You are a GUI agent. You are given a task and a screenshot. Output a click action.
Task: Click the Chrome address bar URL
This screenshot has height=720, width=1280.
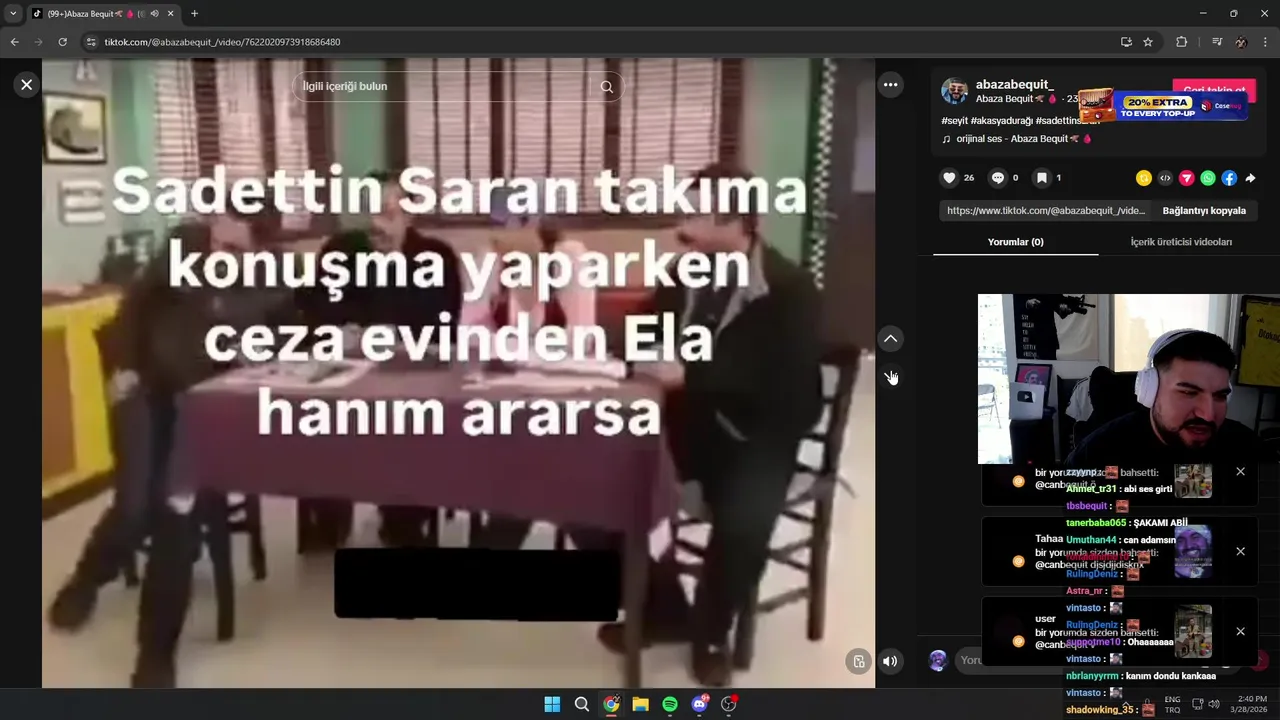click(x=222, y=42)
